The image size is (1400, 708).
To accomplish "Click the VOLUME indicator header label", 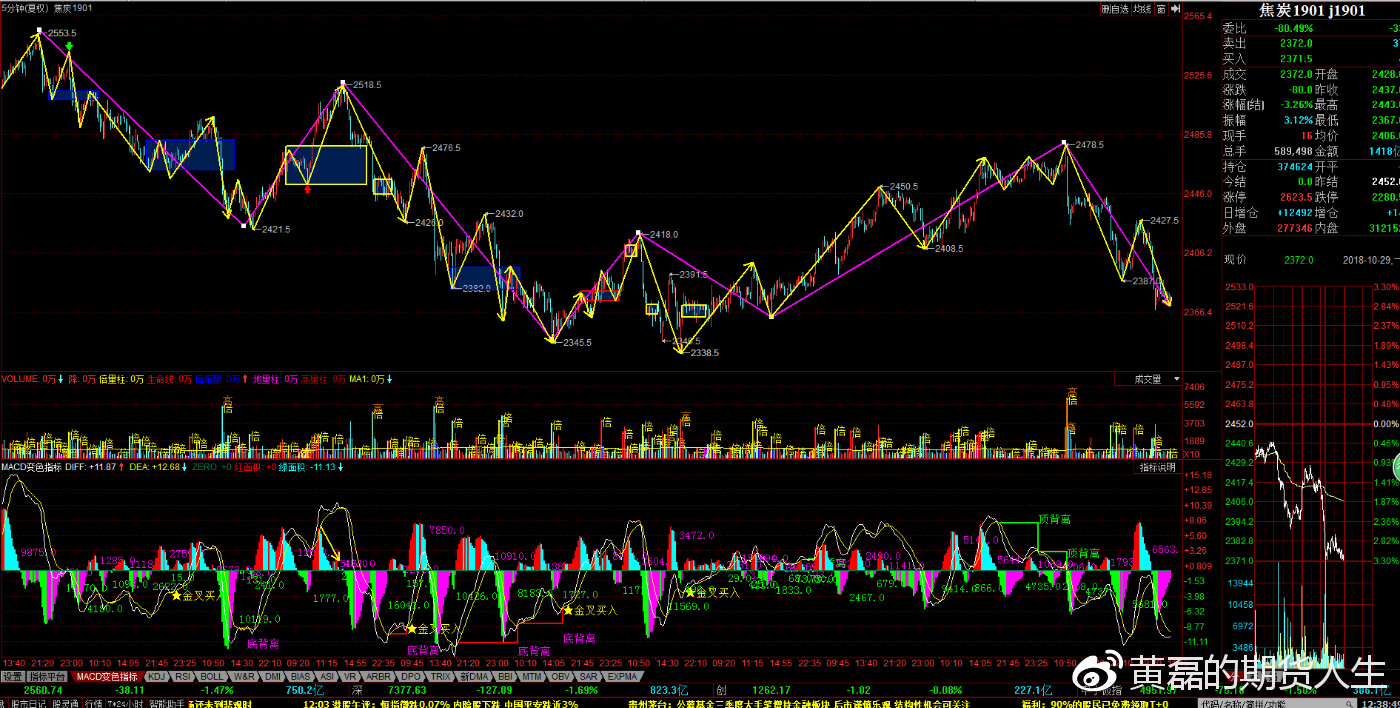I will pos(20,380).
